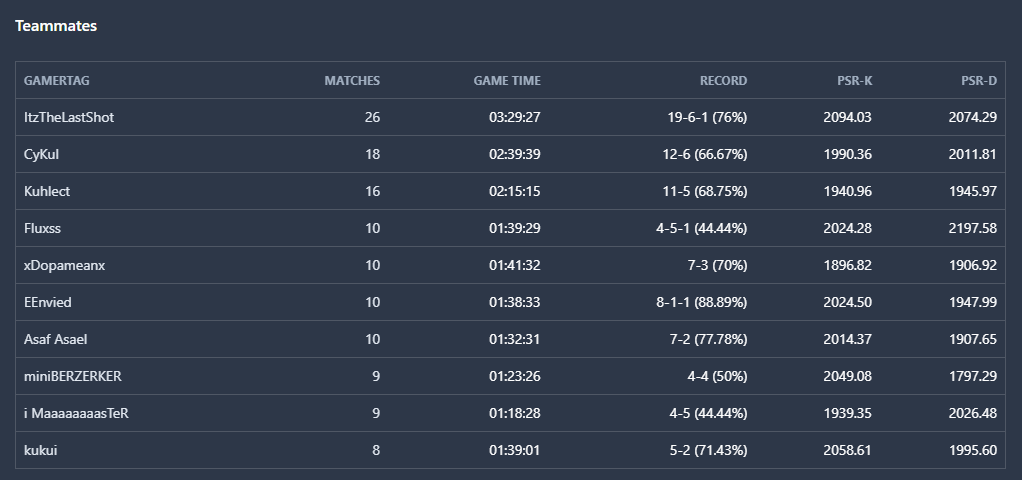Click the i MaaaaaaaasTeR gamertag
Viewport: 1022px width, 480px height.
(x=76, y=413)
